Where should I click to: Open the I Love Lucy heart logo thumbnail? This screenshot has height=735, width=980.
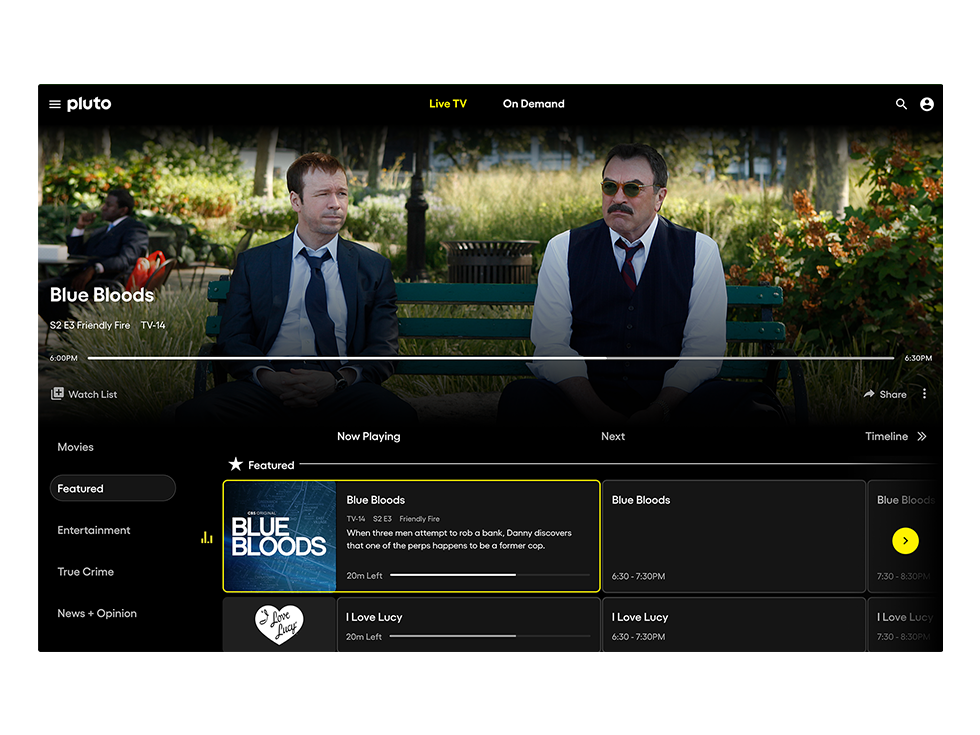coord(279,624)
